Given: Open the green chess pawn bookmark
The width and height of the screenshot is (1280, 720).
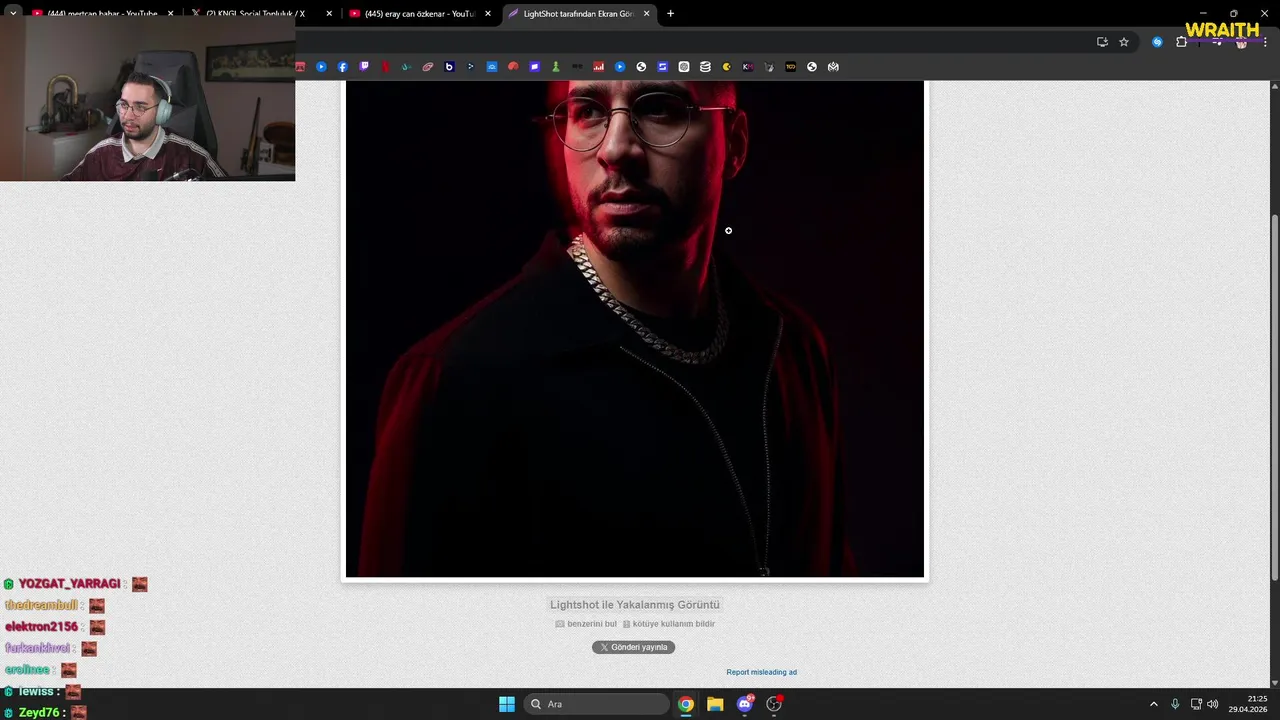Looking at the screenshot, I should pyautogui.click(x=555, y=67).
